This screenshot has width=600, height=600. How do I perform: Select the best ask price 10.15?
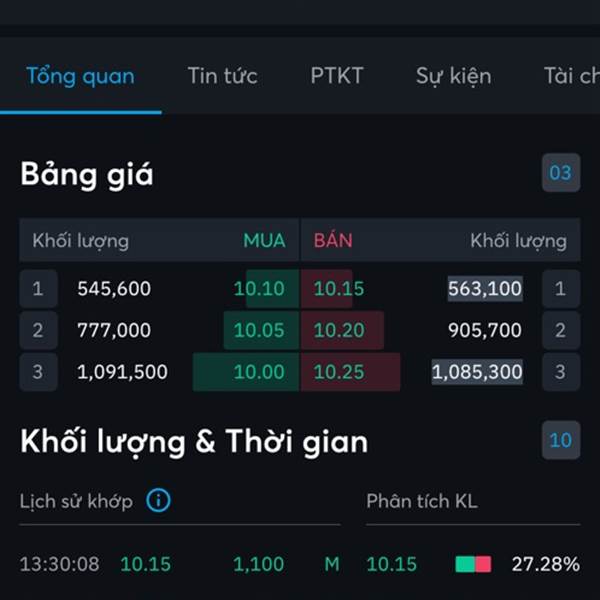click(x=339, y=289)
